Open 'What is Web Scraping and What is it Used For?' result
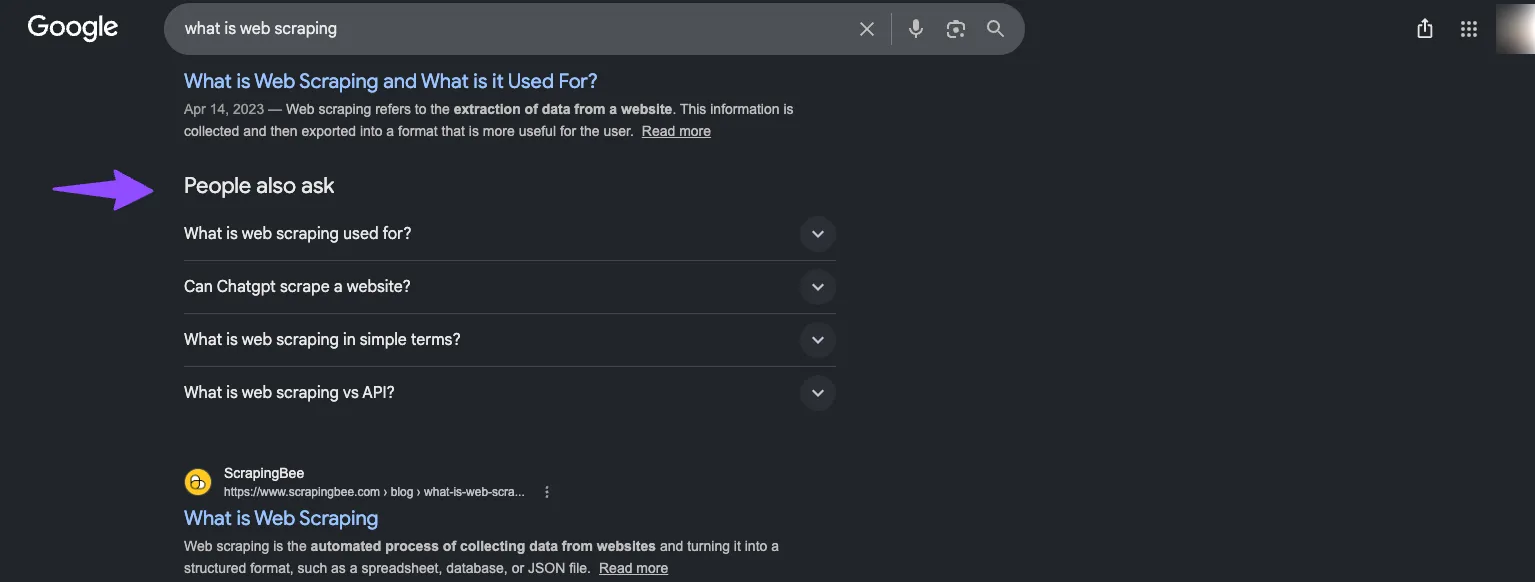1535x582 pixels. (x=391, y=81)
